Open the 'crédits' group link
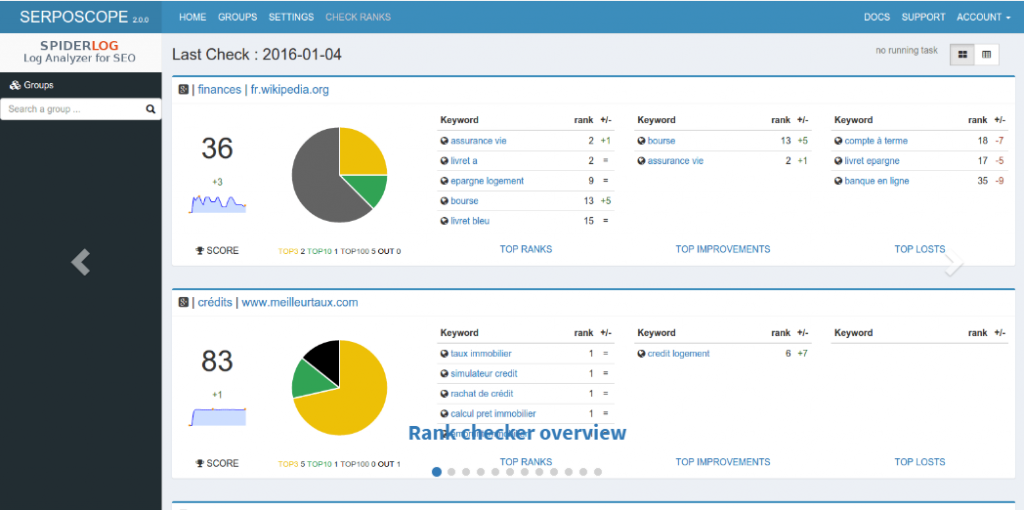 [215, 302]
